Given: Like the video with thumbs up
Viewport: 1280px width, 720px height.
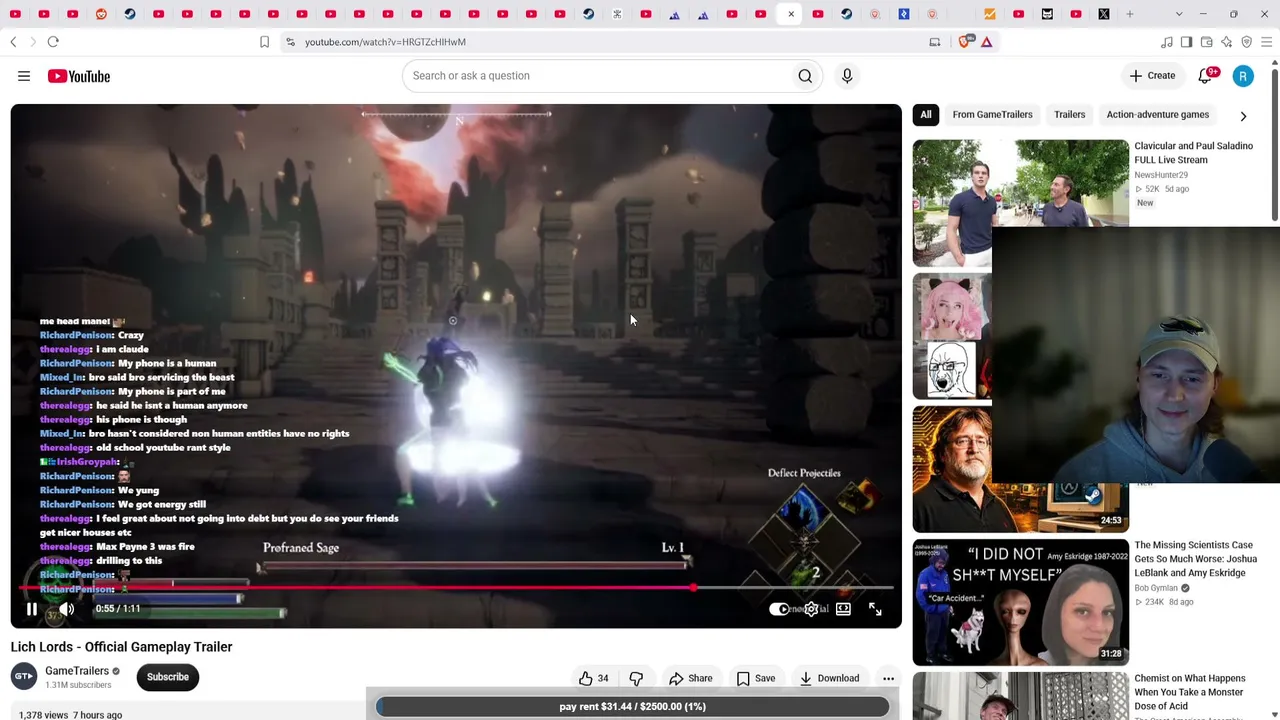Looking at the screenshot, I should pyautogui.click(x=586, y=678).
